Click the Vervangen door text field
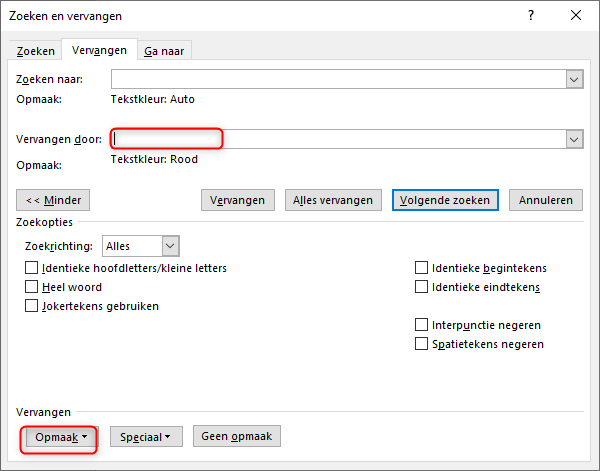The width and height of the screenshot is (600, 471). 337,139
